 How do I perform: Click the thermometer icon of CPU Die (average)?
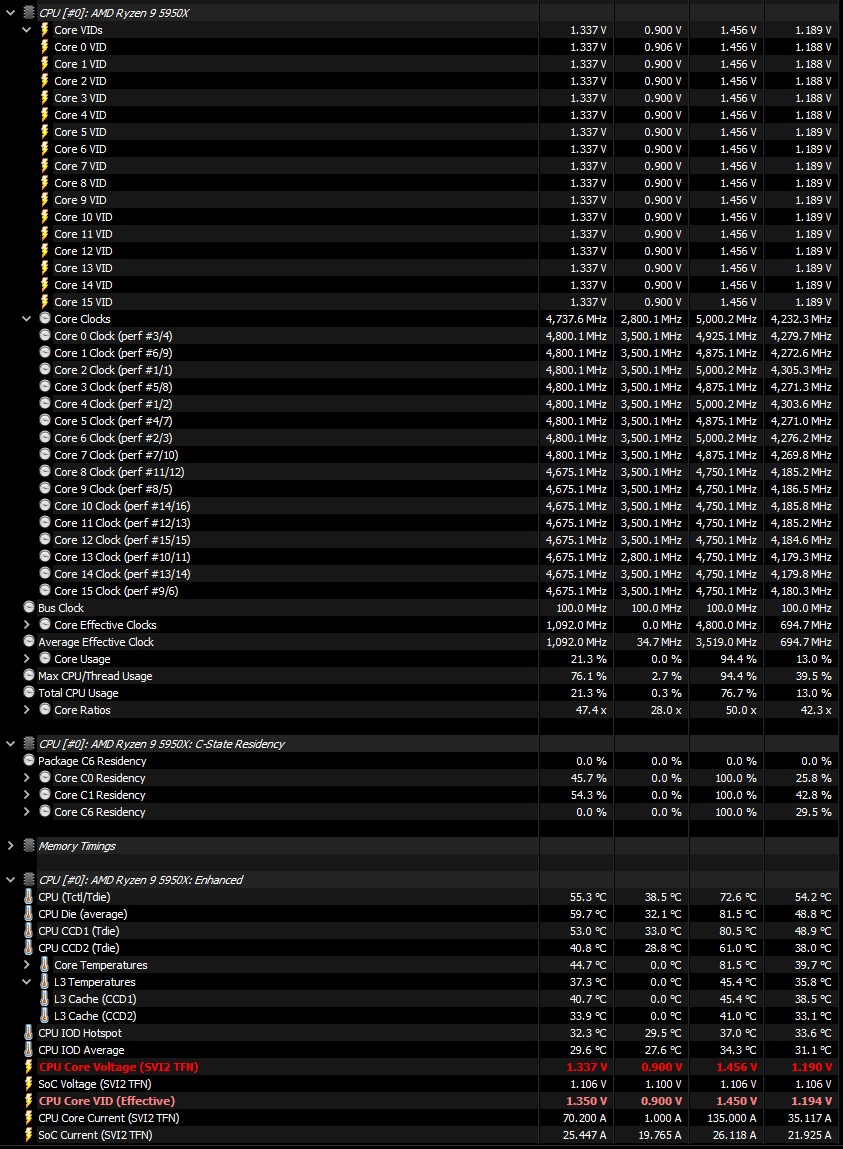29,914
